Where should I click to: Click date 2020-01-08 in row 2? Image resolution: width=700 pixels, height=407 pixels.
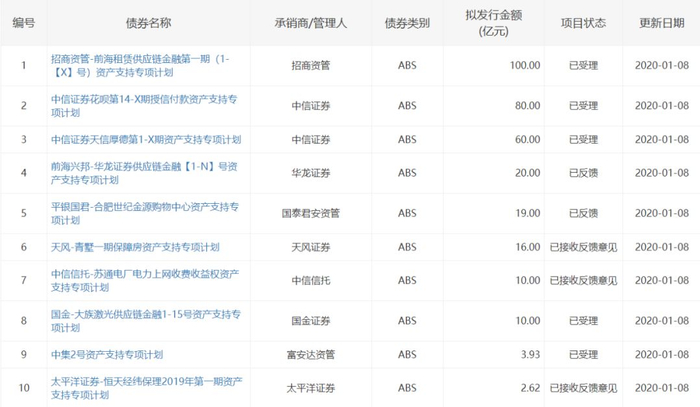(x=662, y=106)
